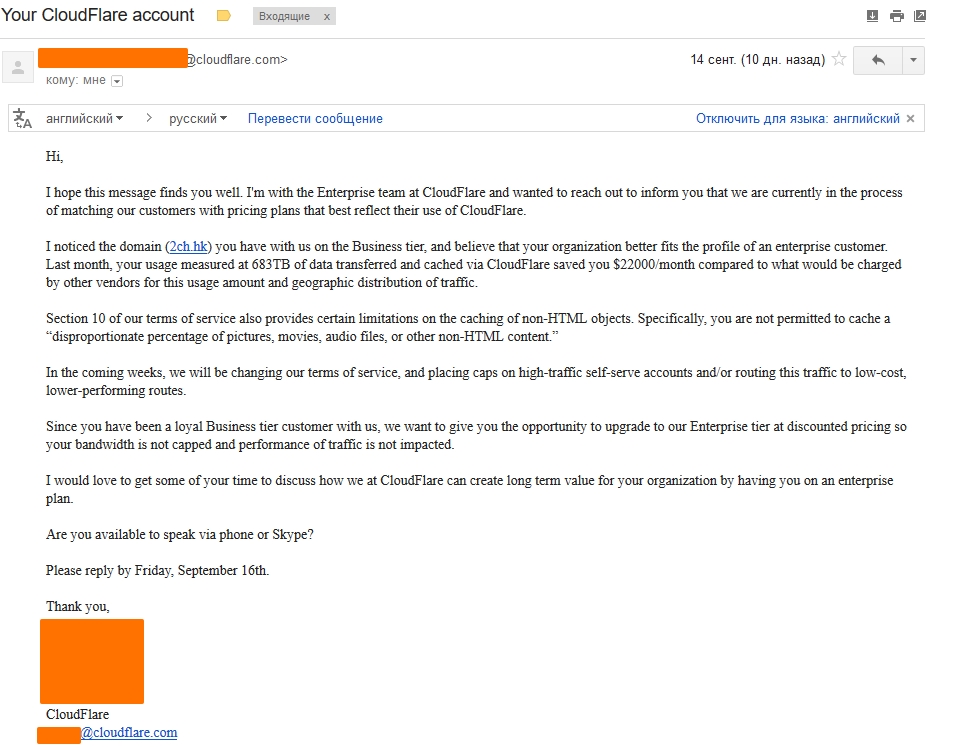
Task: Open more options dropdown beside reply
Action: coord(913,60)
